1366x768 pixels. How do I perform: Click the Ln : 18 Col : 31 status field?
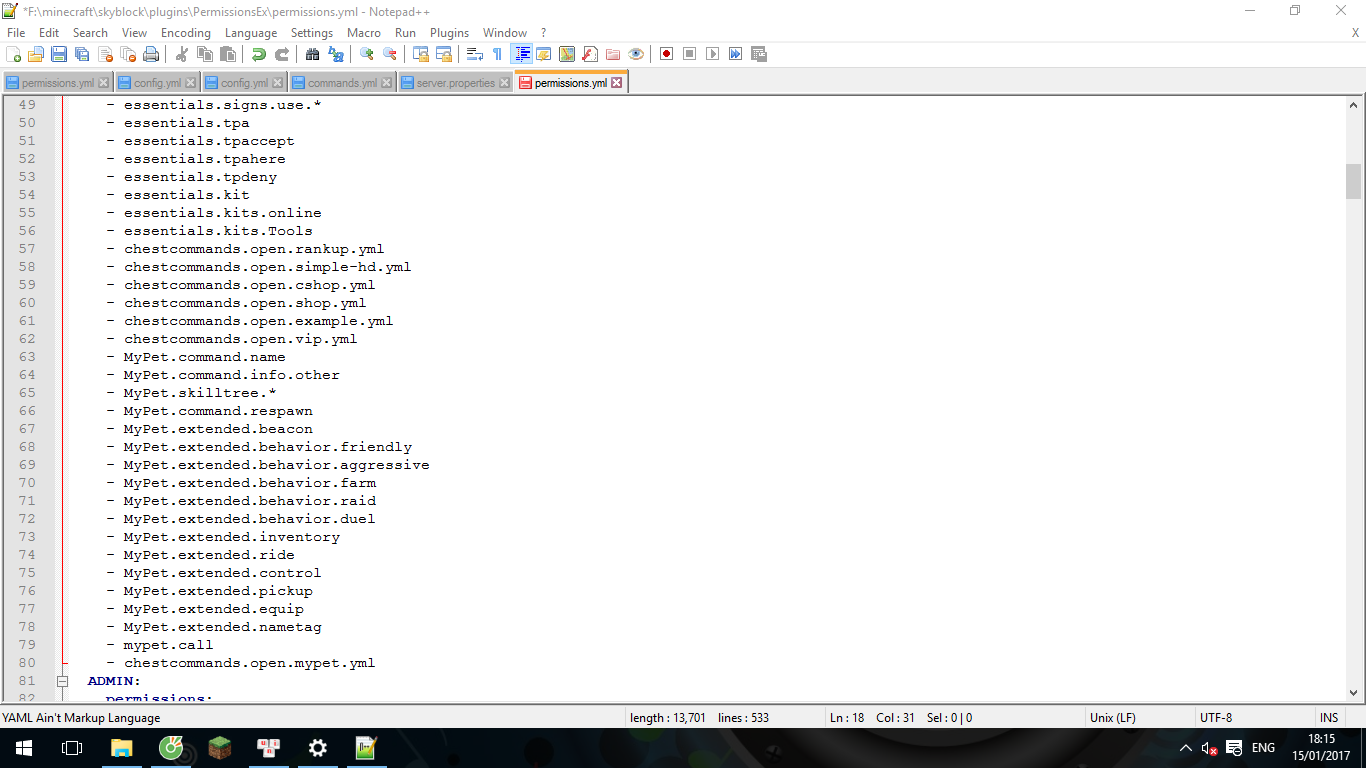(872, 718)
